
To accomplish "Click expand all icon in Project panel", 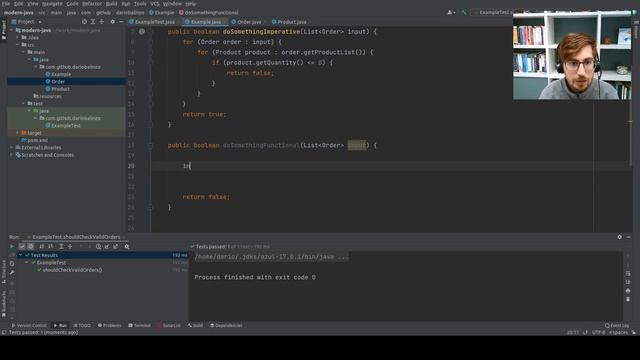I will (x=93, y=22).
